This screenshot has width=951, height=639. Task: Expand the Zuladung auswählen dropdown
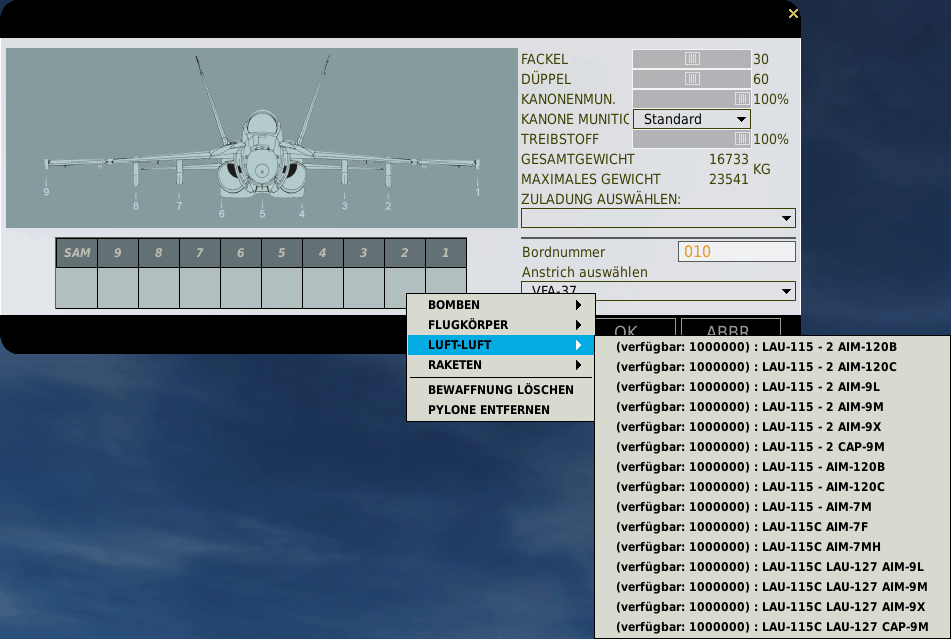point(658,218)
